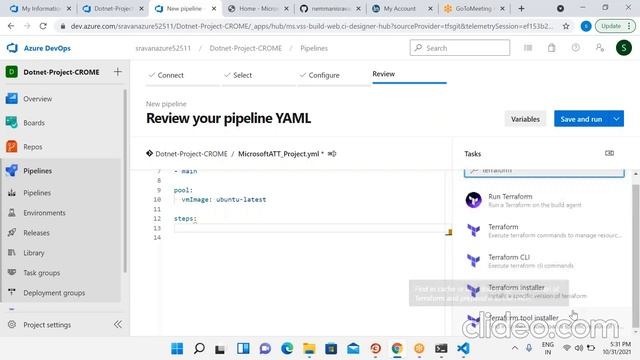Reload the browser page
This screenshot has height=360, width=640.
[43, 26]
